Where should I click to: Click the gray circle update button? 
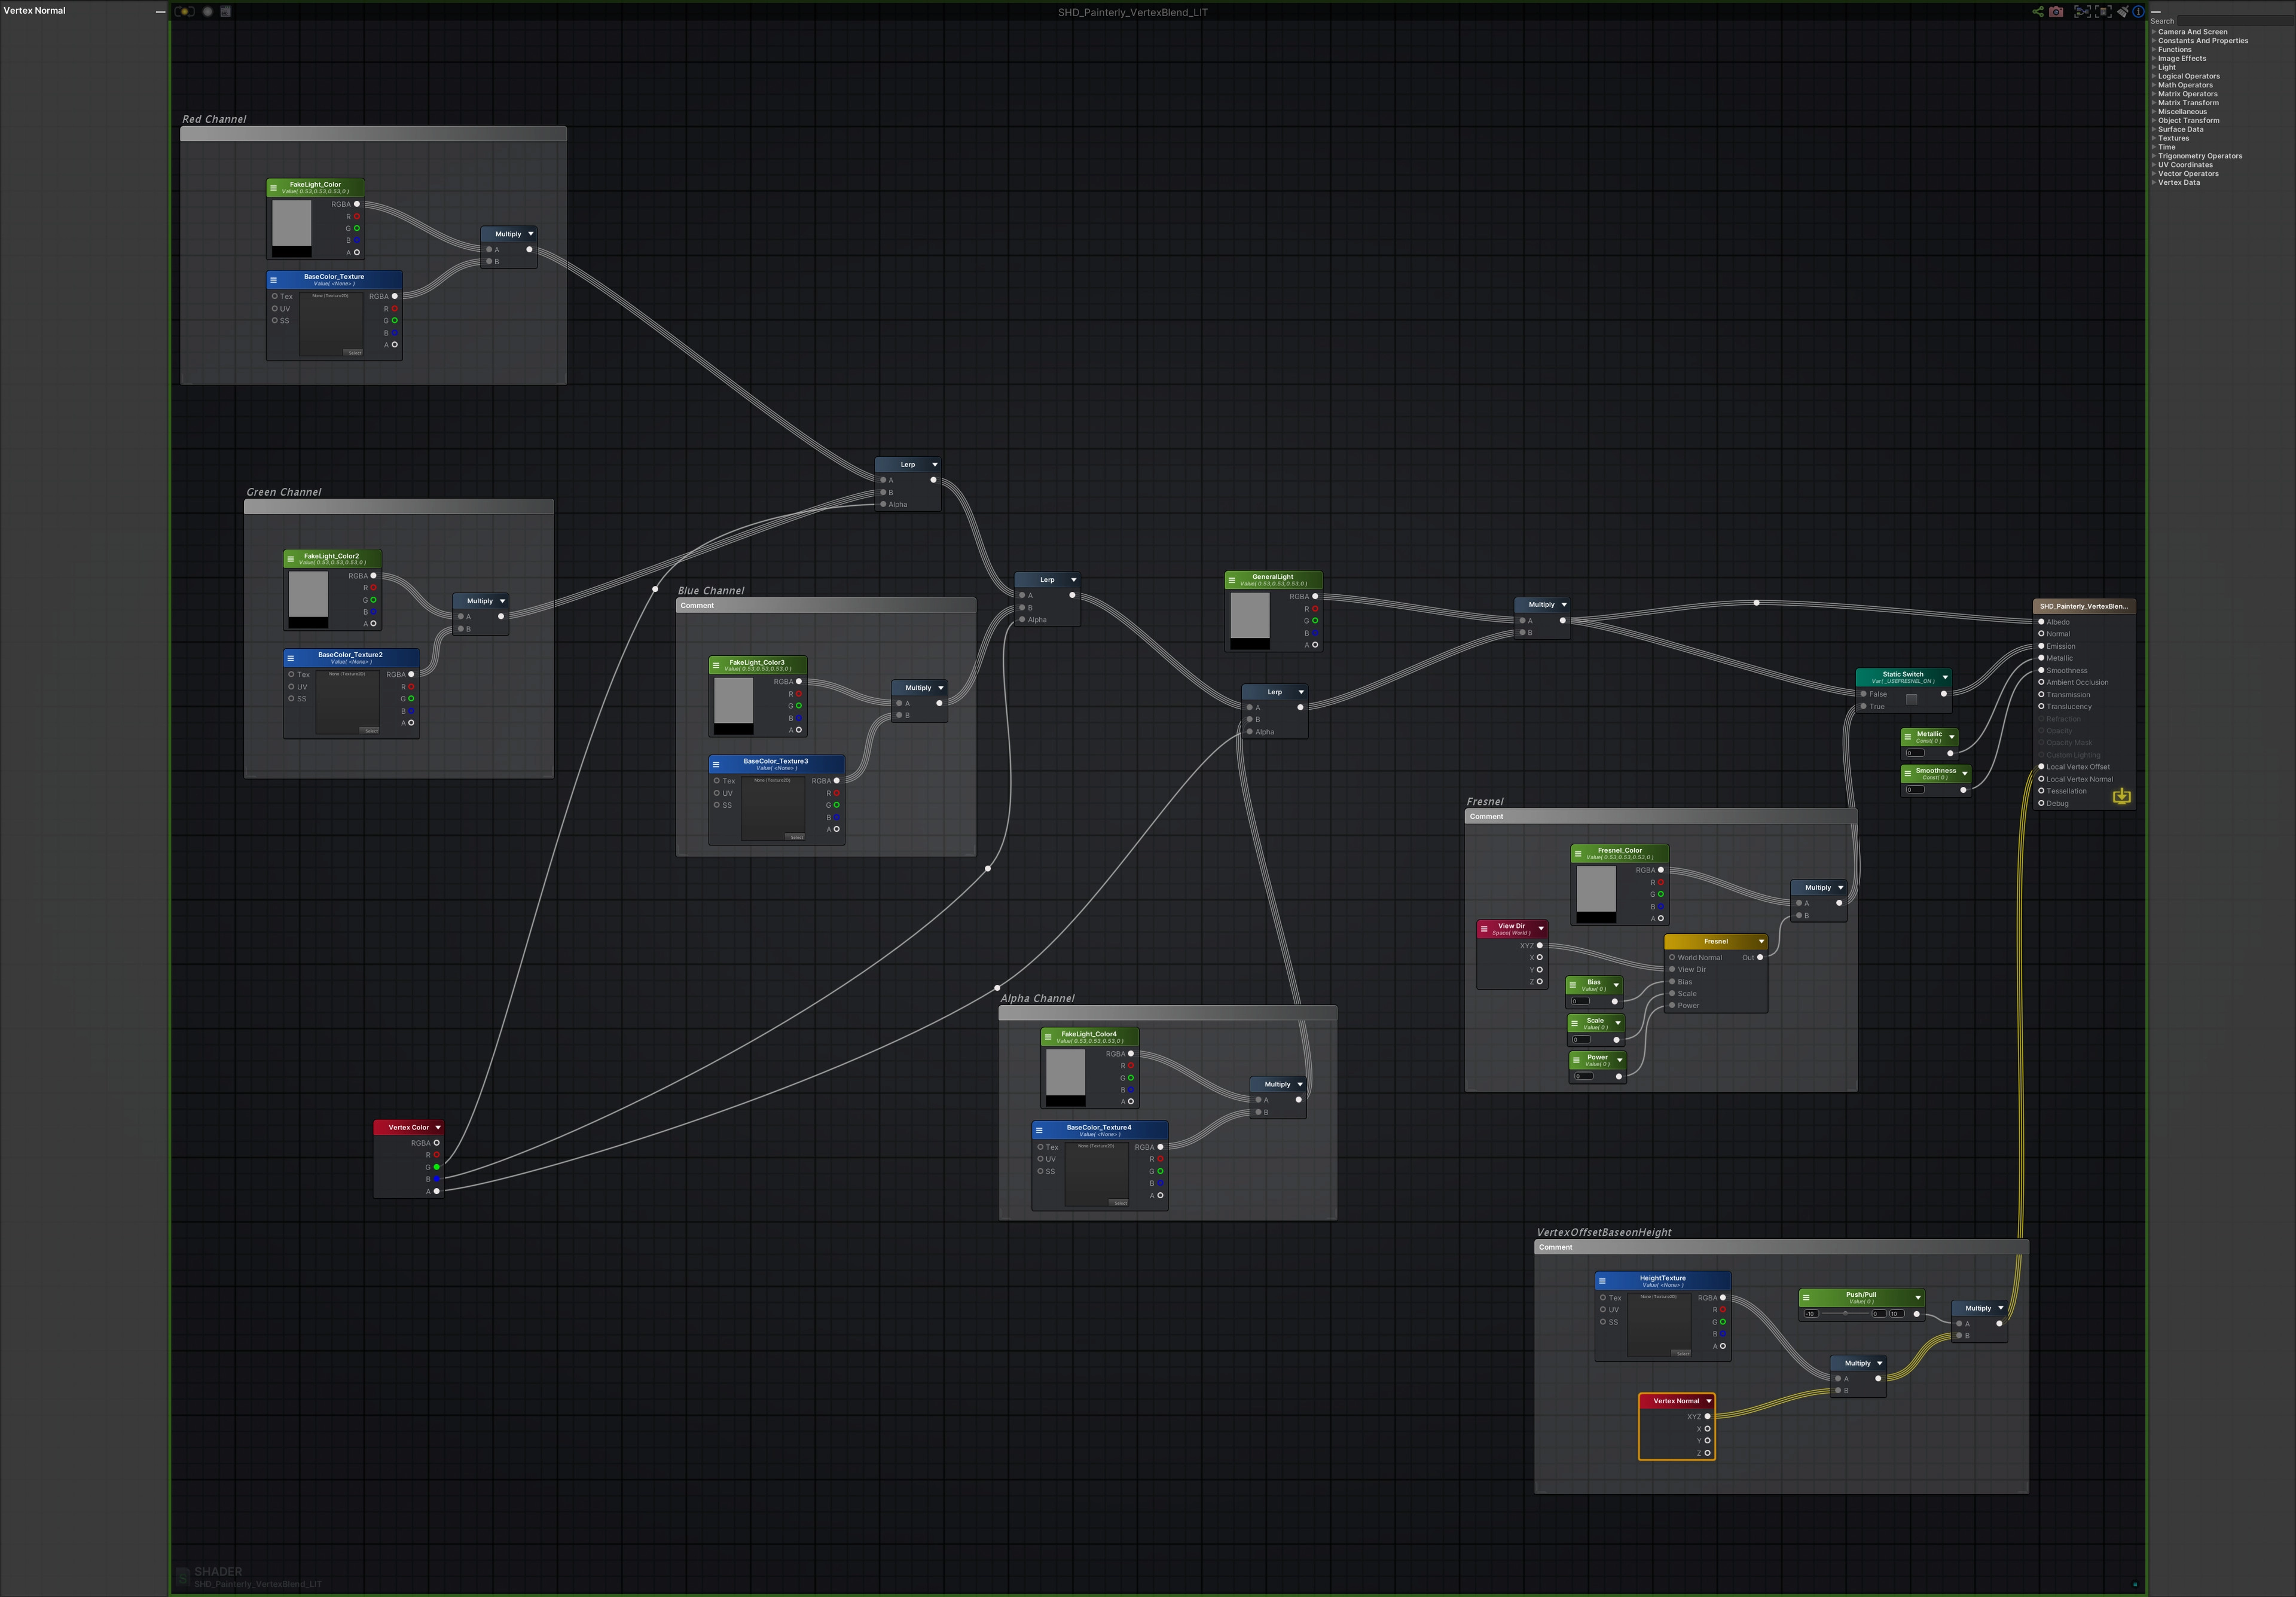(207, 12)
